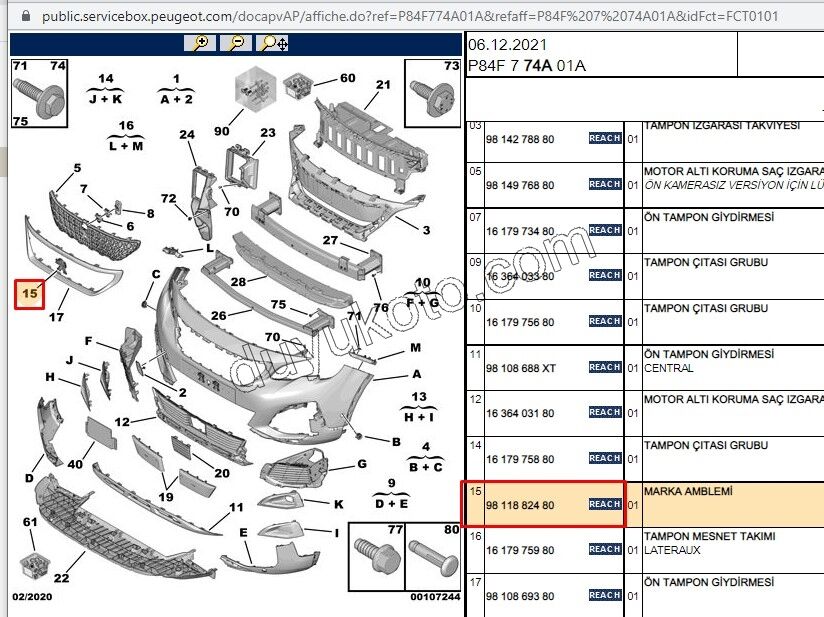Select part number 98 118 824 80
This screenshot has height=617, width=824.
pos(520,506)
